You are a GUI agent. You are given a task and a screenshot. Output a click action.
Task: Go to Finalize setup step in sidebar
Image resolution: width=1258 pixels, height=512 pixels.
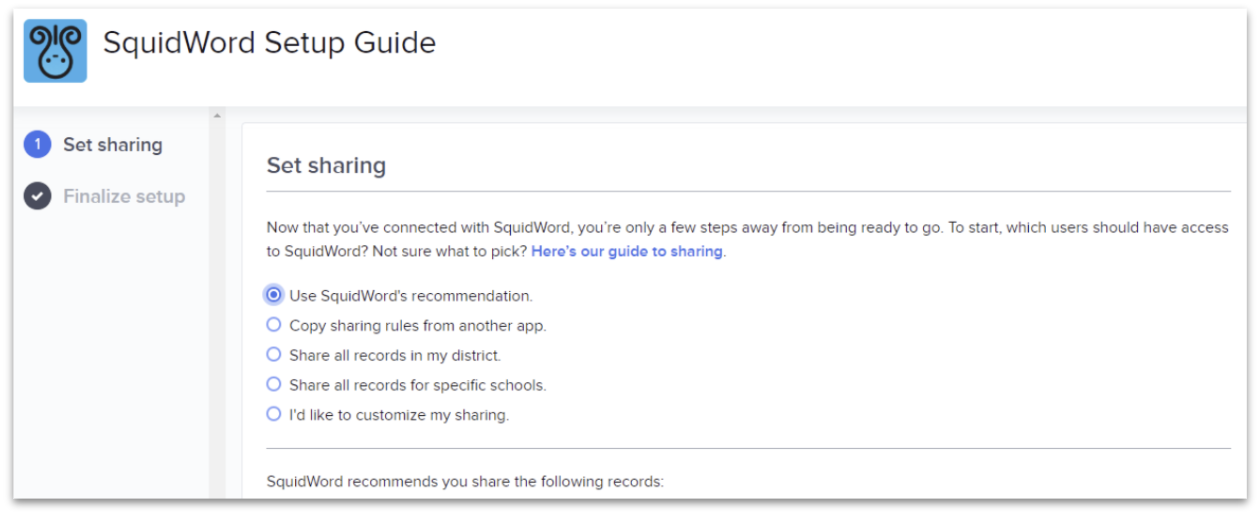point(124,196)
